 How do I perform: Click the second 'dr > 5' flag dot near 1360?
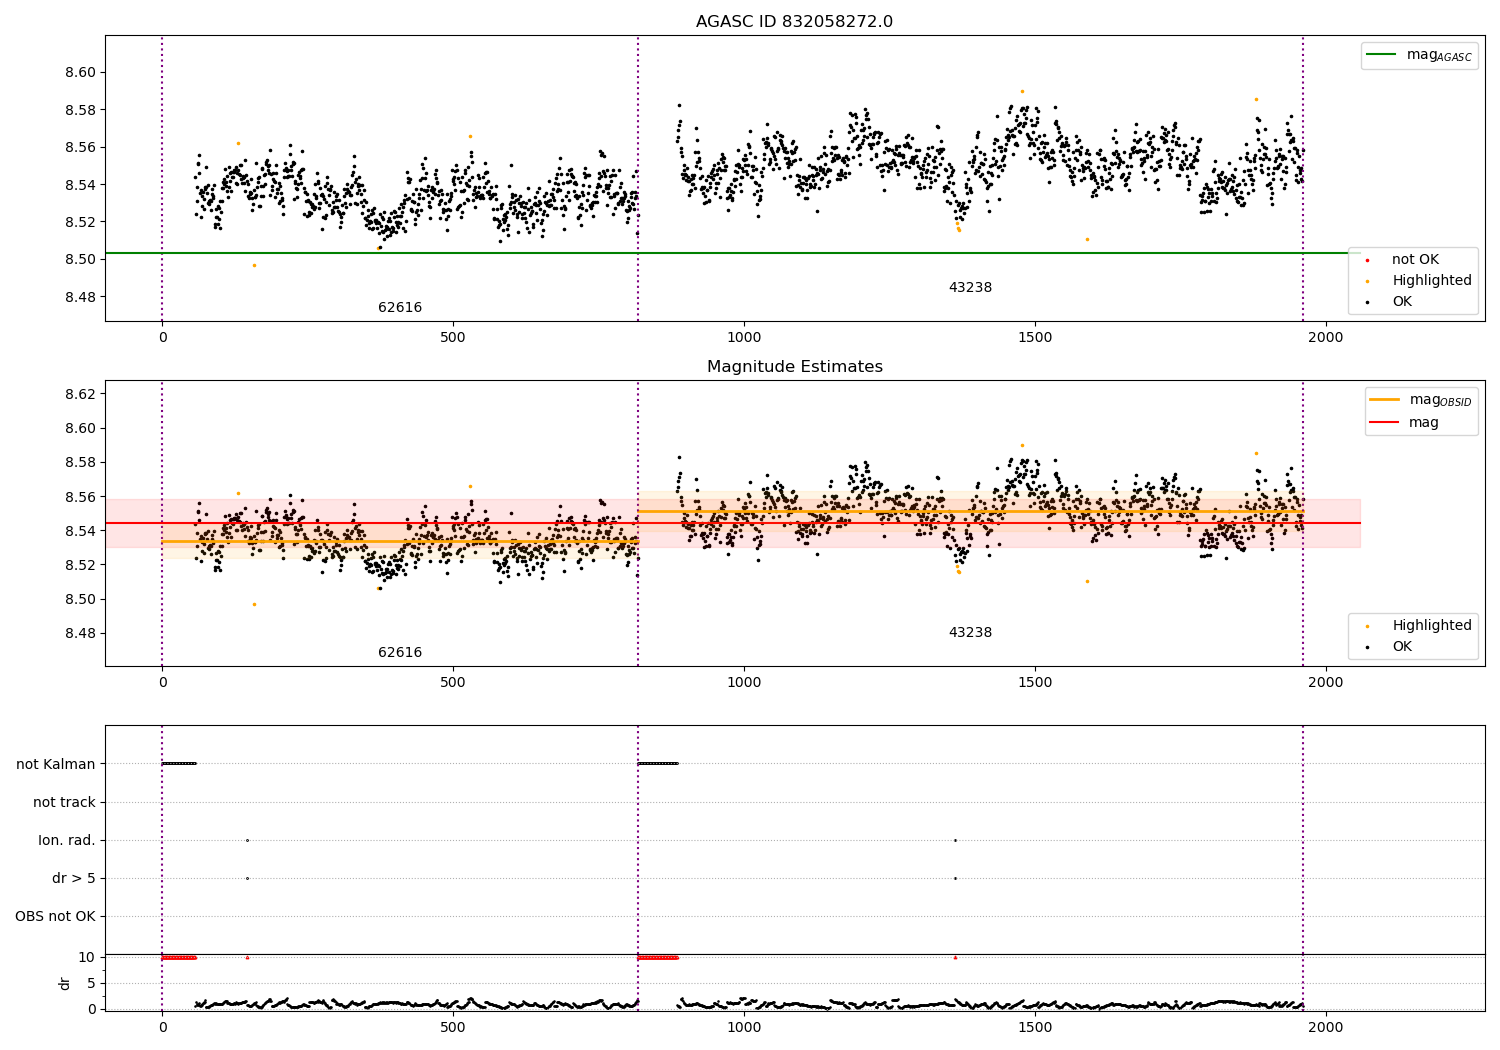tap(955, 879)
